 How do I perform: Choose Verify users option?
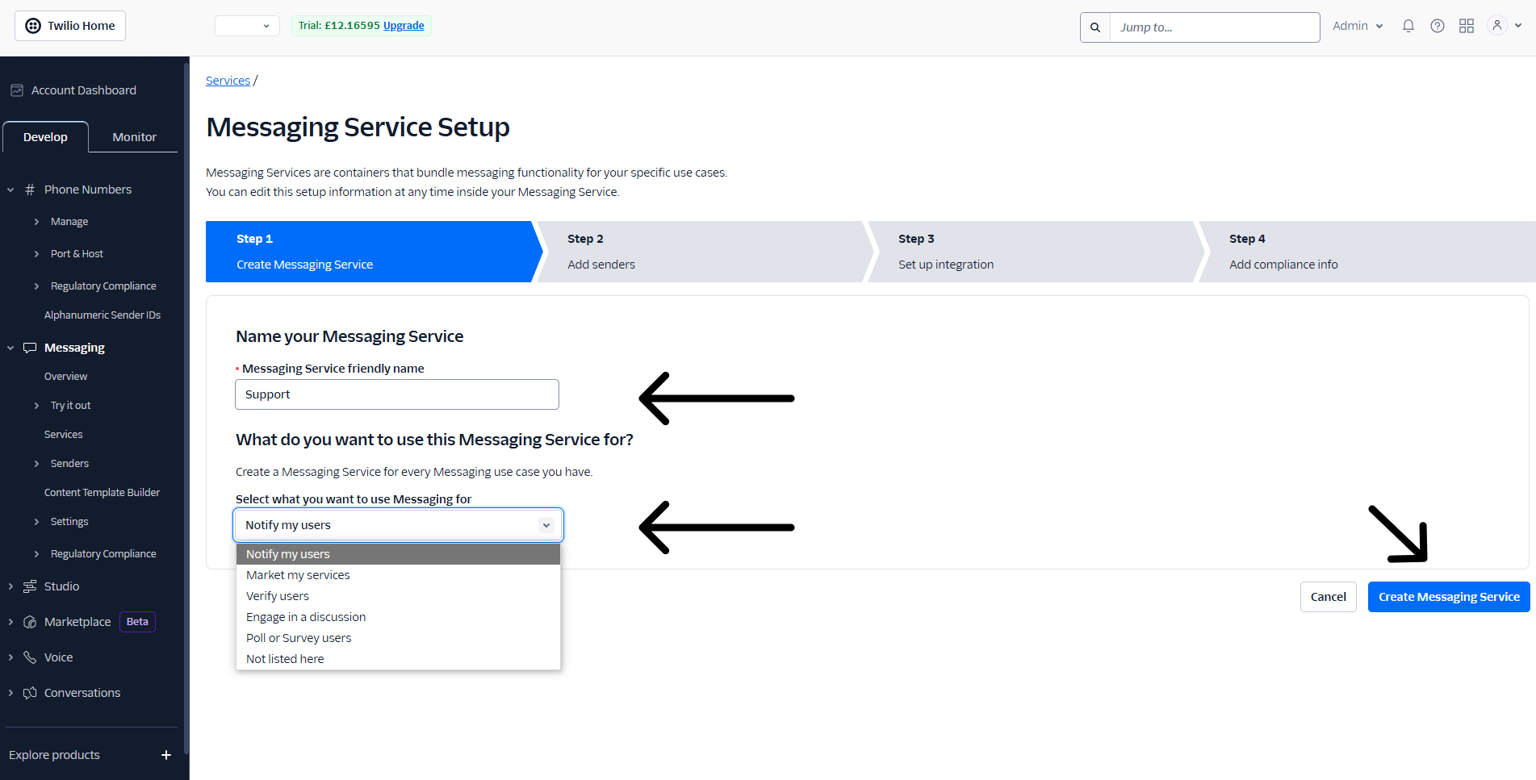coord(398,596)
